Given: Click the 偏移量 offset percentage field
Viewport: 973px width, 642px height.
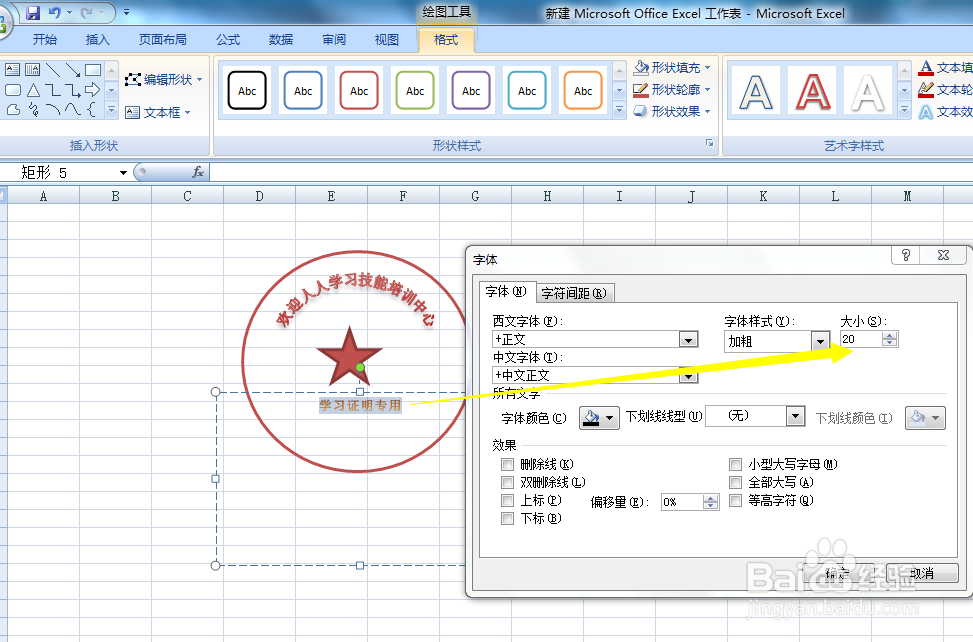Looking at the screenshot, I should point(681,502).
